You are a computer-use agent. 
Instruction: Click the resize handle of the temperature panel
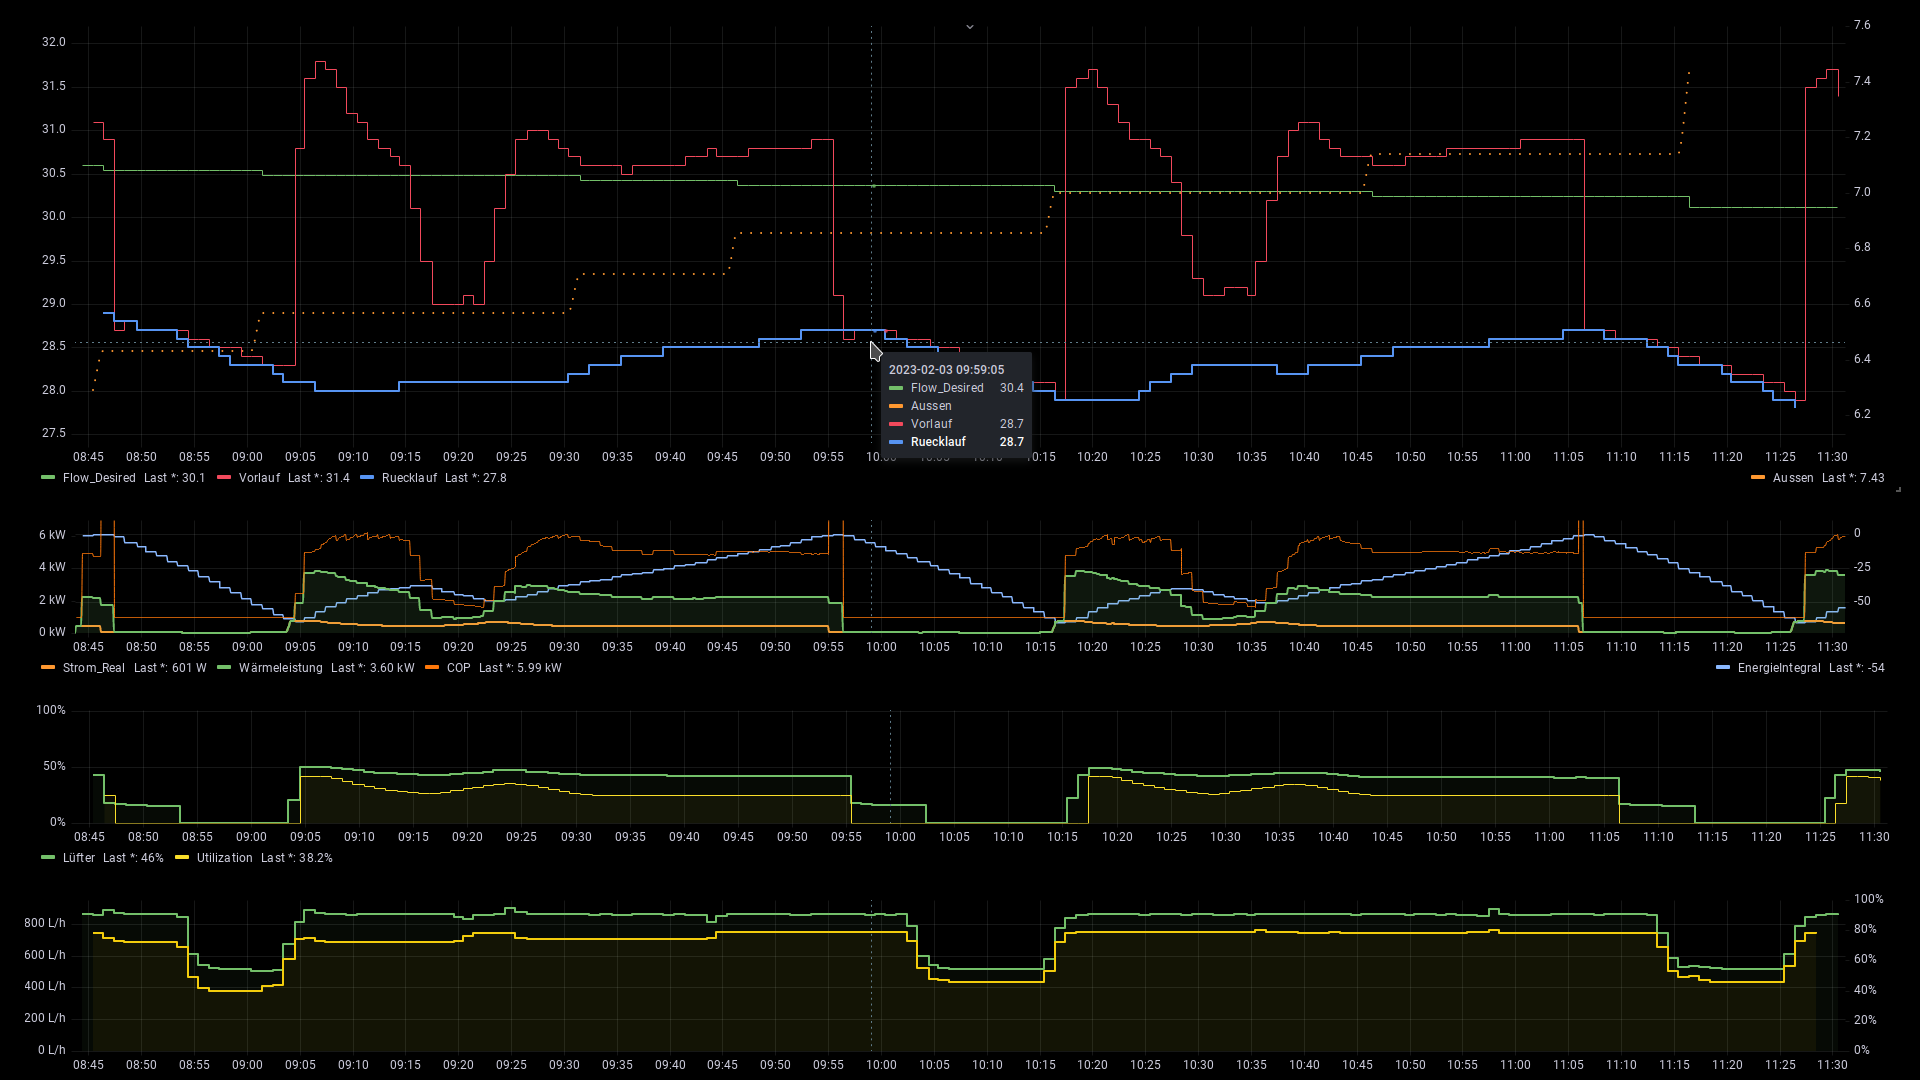[x=1898, y=489]
